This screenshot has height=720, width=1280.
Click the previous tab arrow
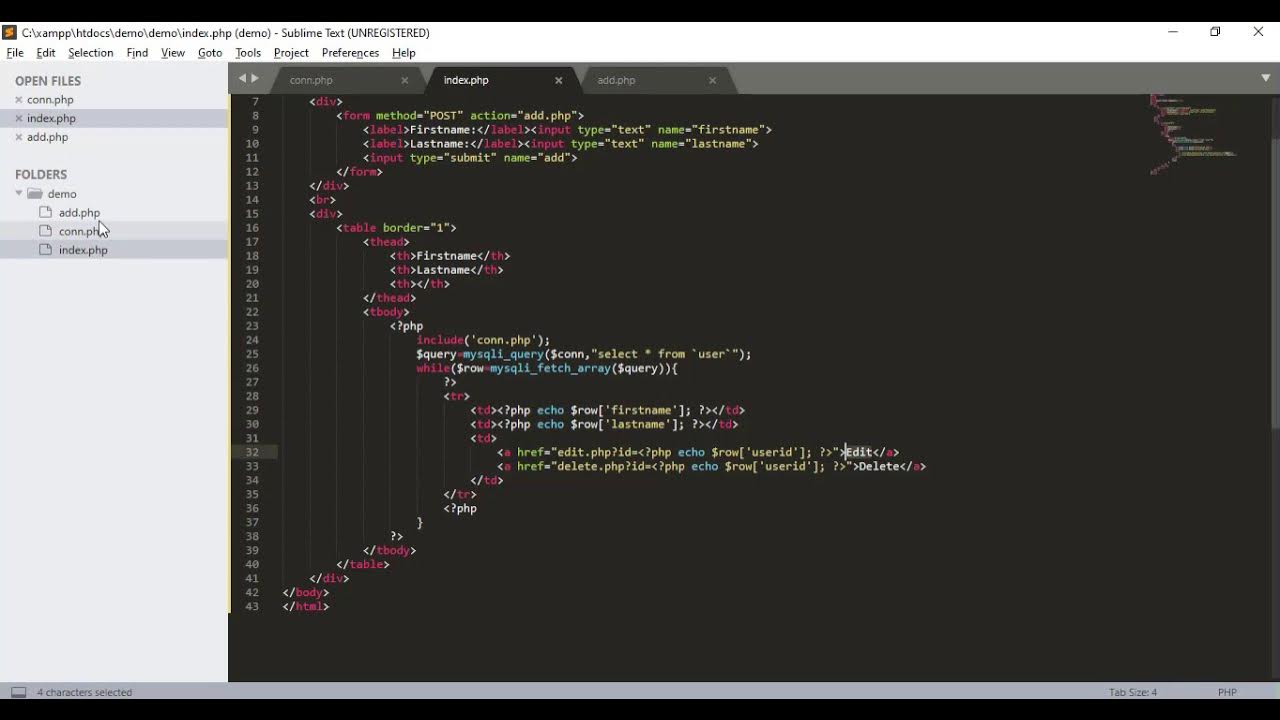(241, 78)
